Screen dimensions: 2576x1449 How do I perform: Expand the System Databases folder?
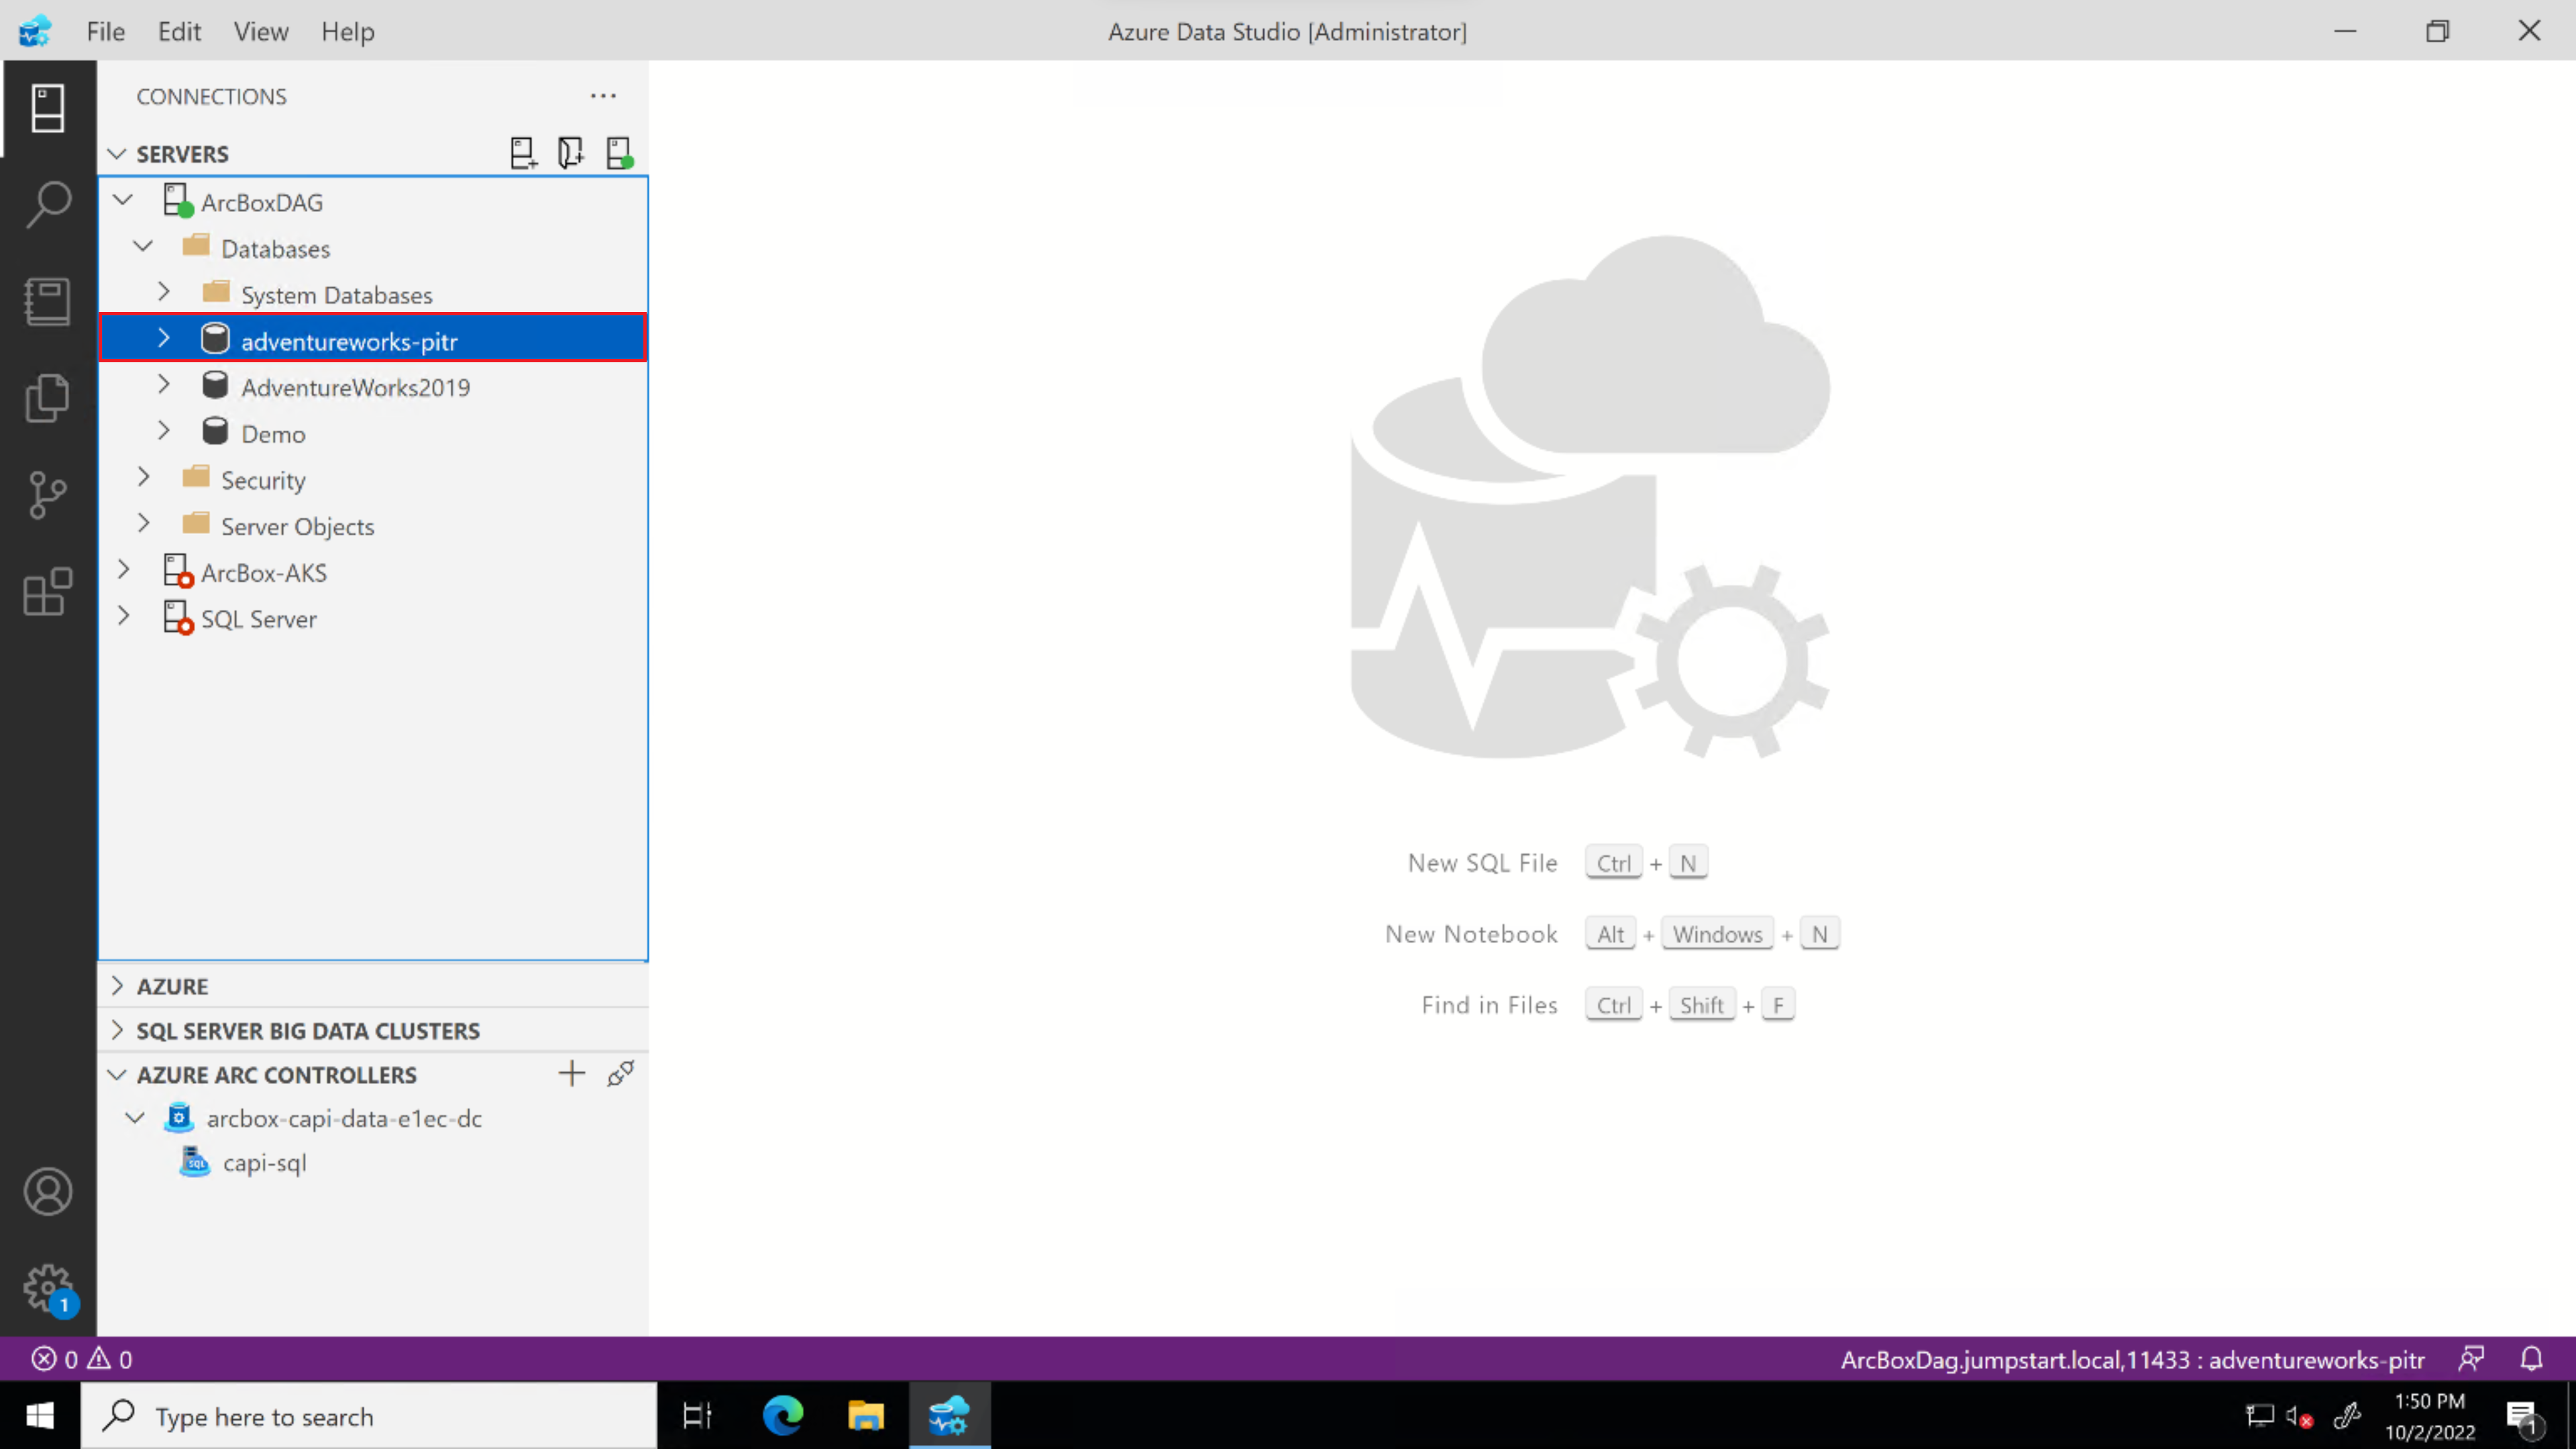click(x=164, y=292)
